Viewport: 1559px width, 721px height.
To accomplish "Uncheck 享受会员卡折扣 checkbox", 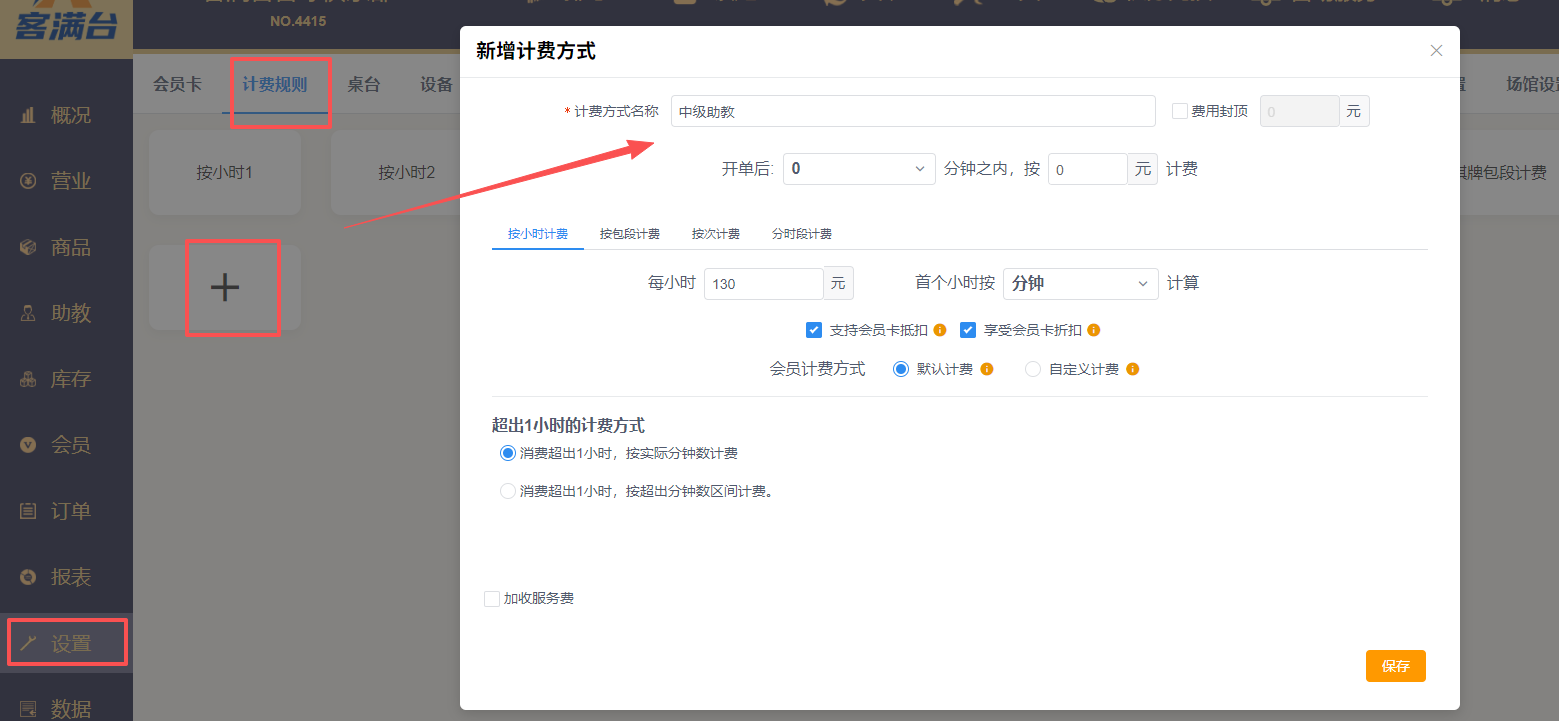I will tap(968, 330).
